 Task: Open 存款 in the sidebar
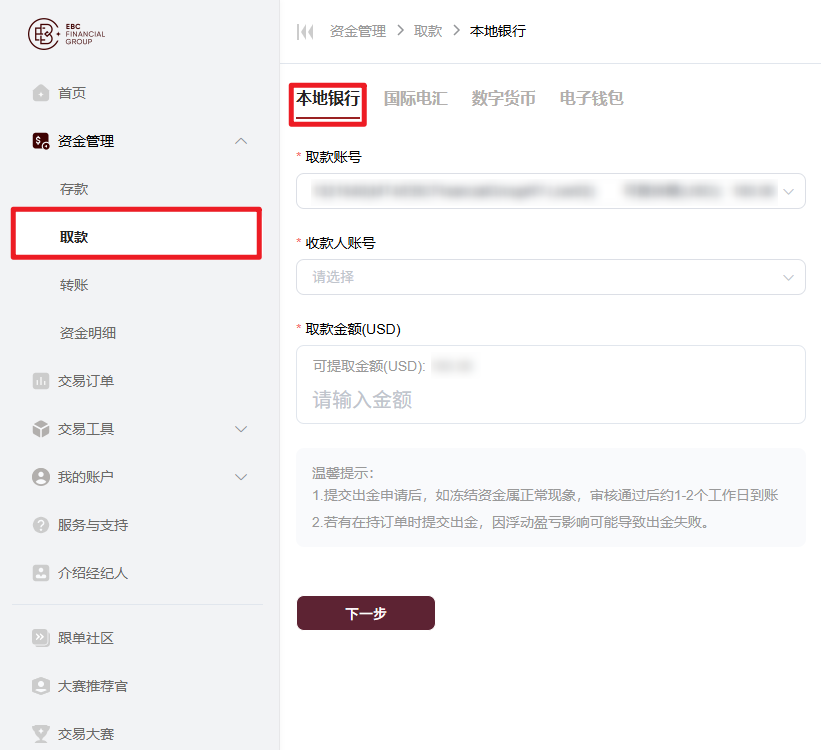[74, 189]
